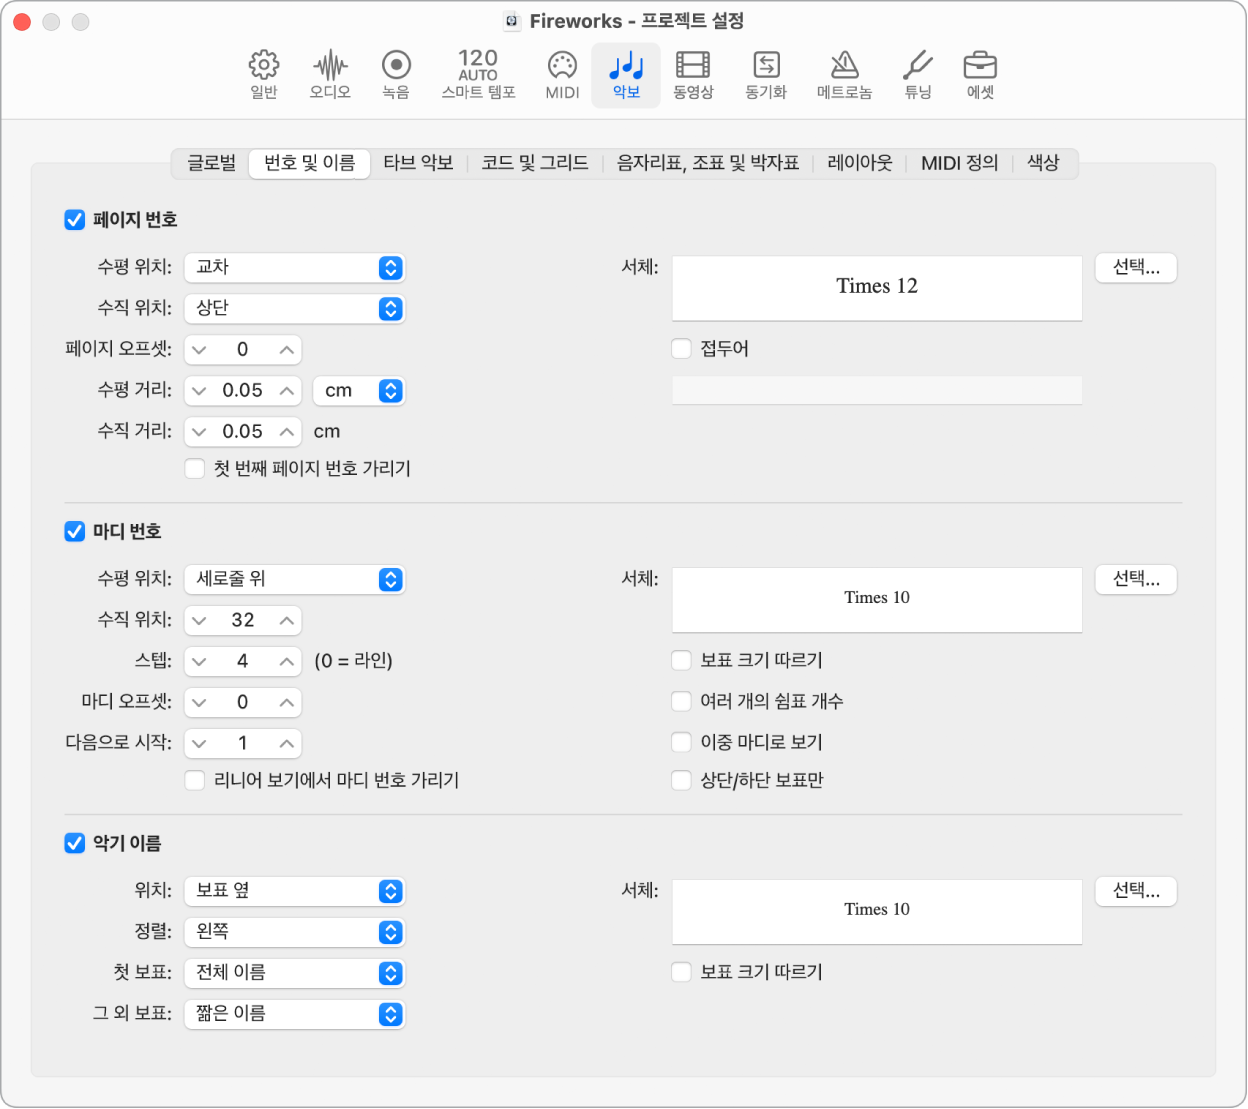Toggle the 마디 번호 checkbox
This screenshot has height=1109, width=1248.
pos(75,532)
